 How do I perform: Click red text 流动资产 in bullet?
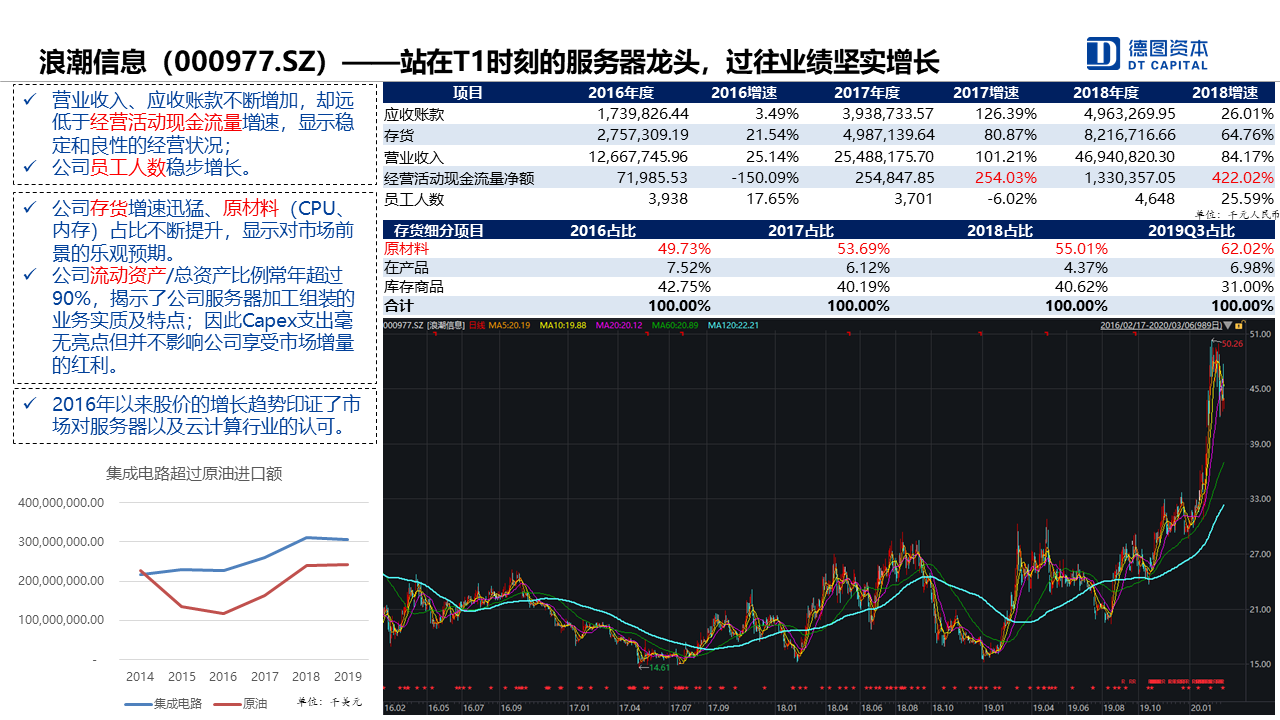coord(128,275)
